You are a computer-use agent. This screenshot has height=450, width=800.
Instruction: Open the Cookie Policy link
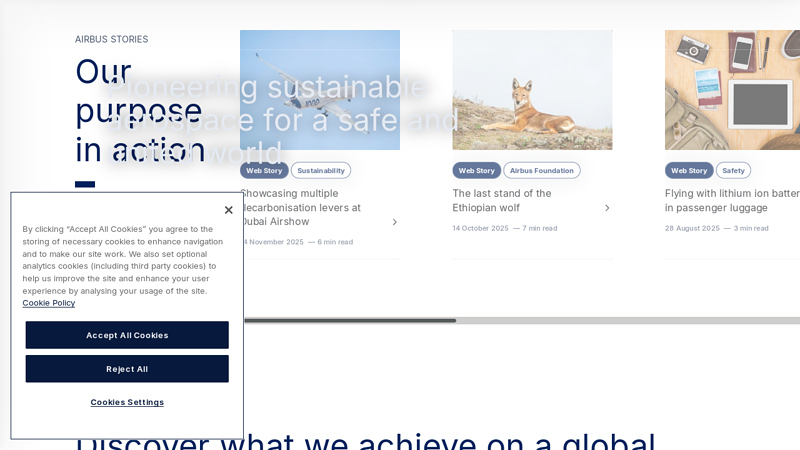coord(48,303)
